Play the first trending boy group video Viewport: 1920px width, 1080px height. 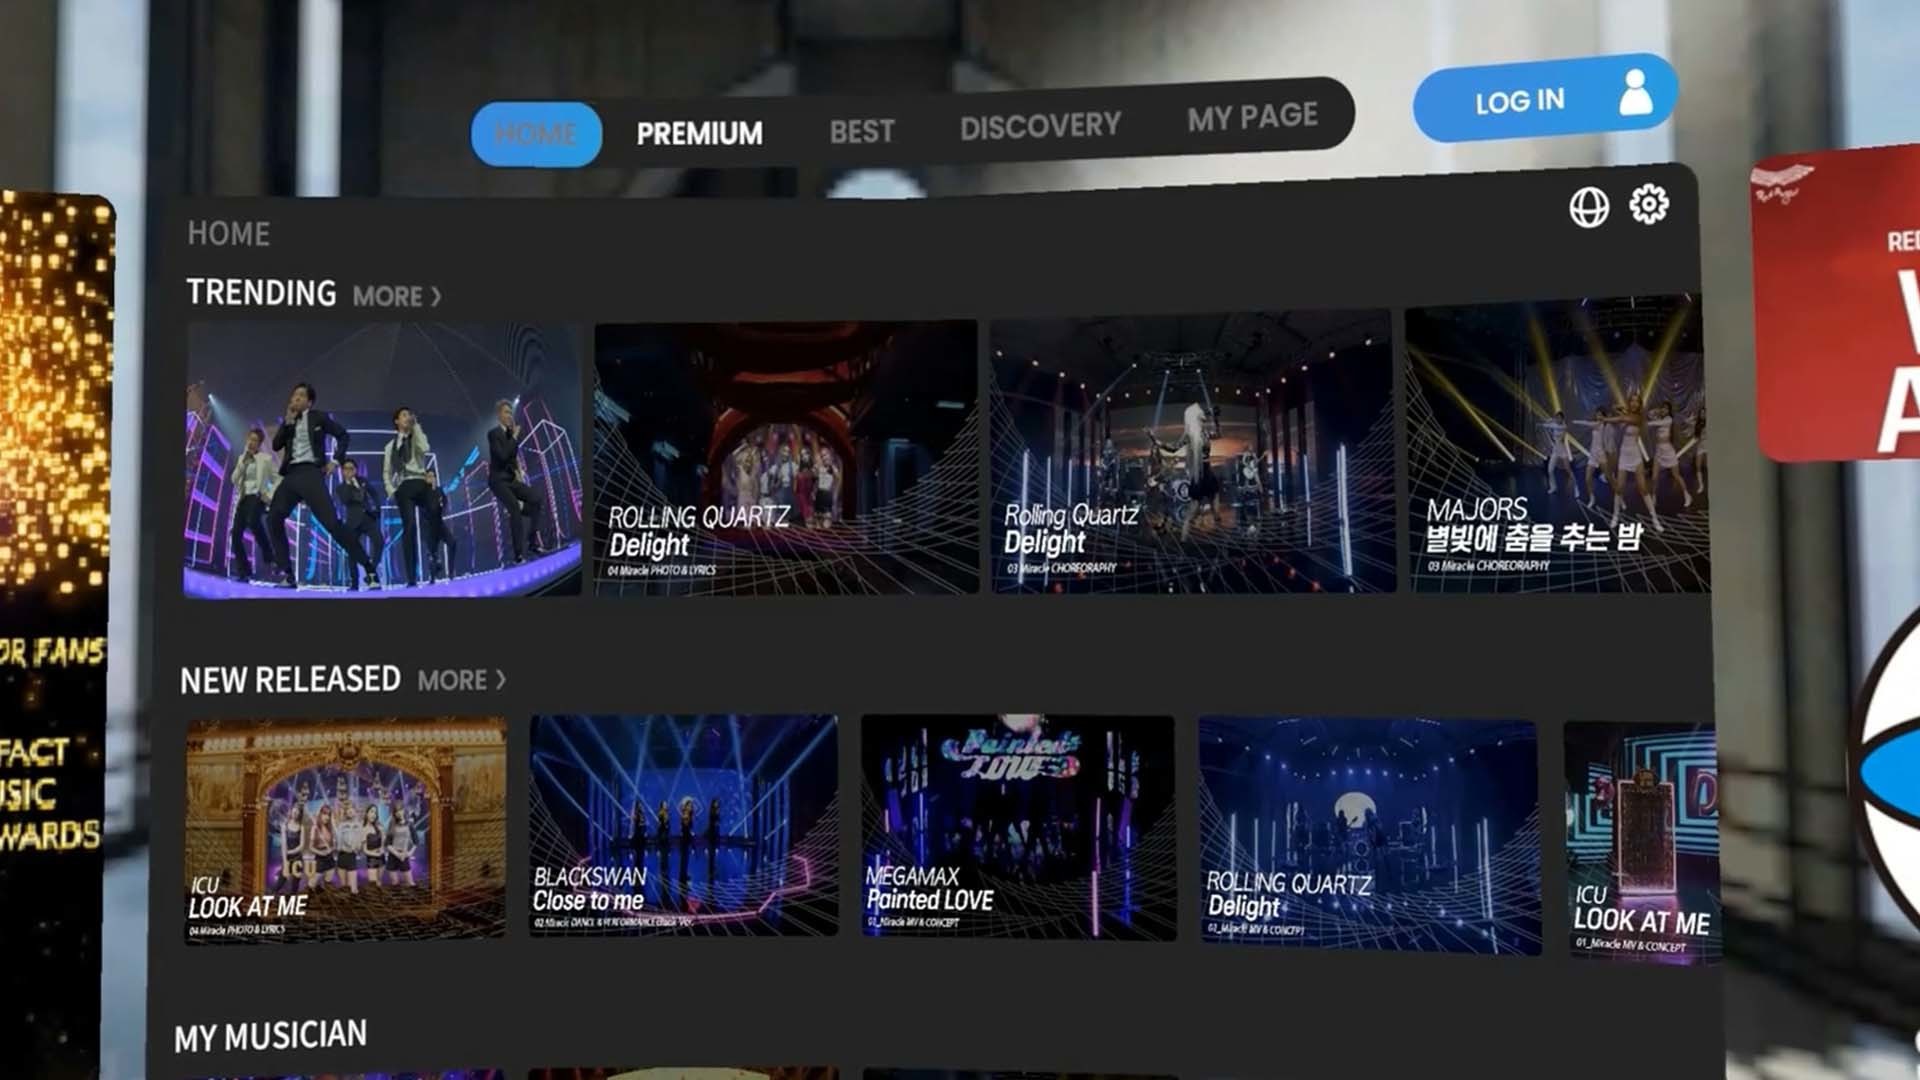382,460
